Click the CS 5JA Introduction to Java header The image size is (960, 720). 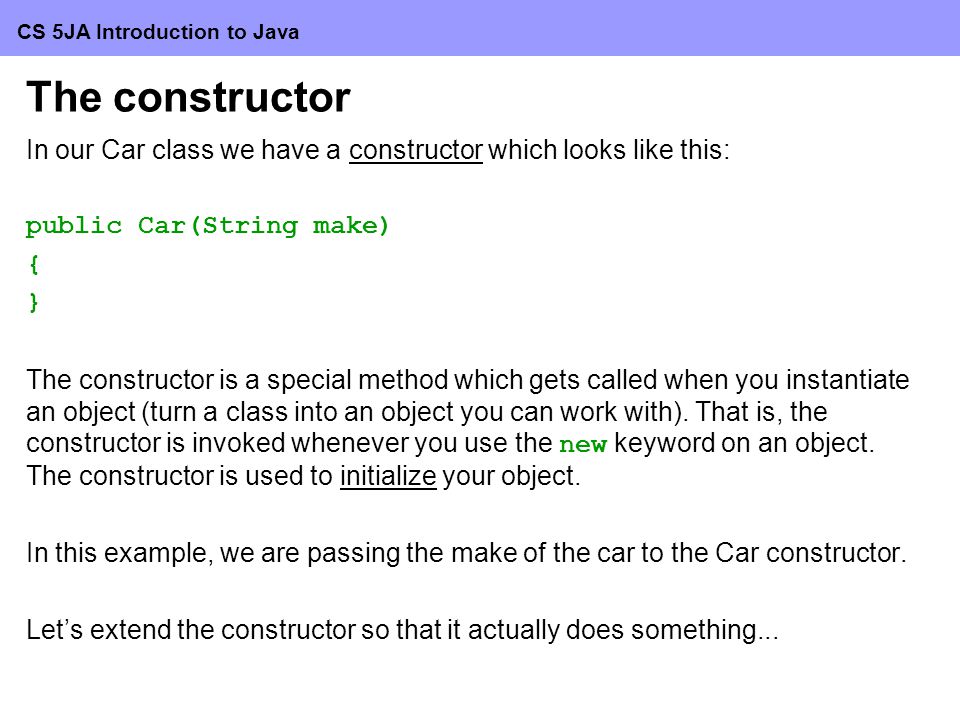[158, 31]
